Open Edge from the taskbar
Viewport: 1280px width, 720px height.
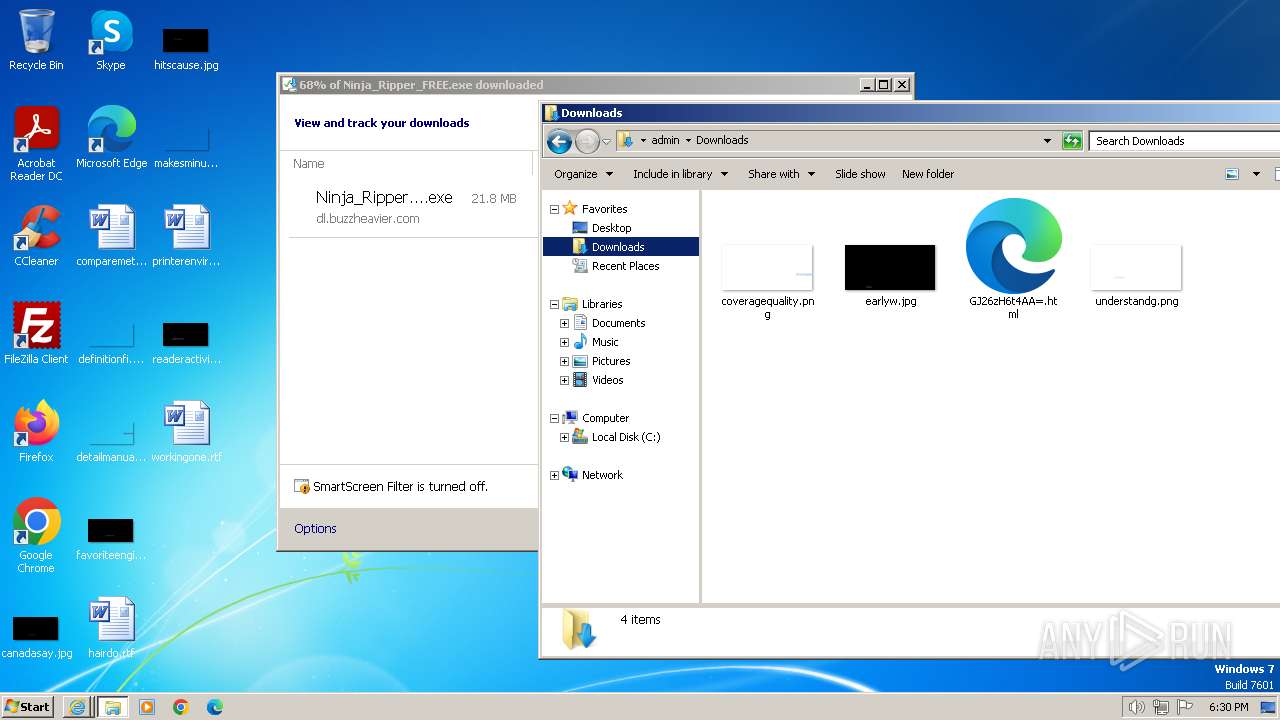(x=215, y=707)
